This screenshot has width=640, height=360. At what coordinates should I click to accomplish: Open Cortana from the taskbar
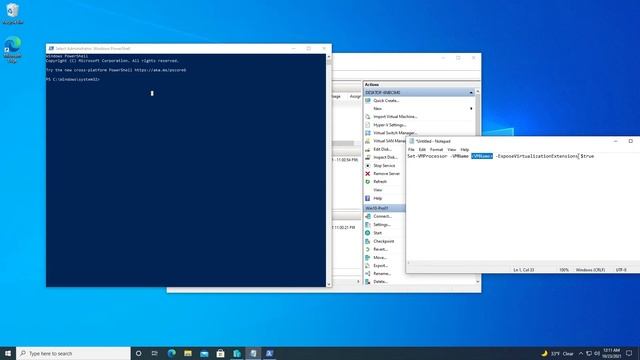[x=138, y=353]
